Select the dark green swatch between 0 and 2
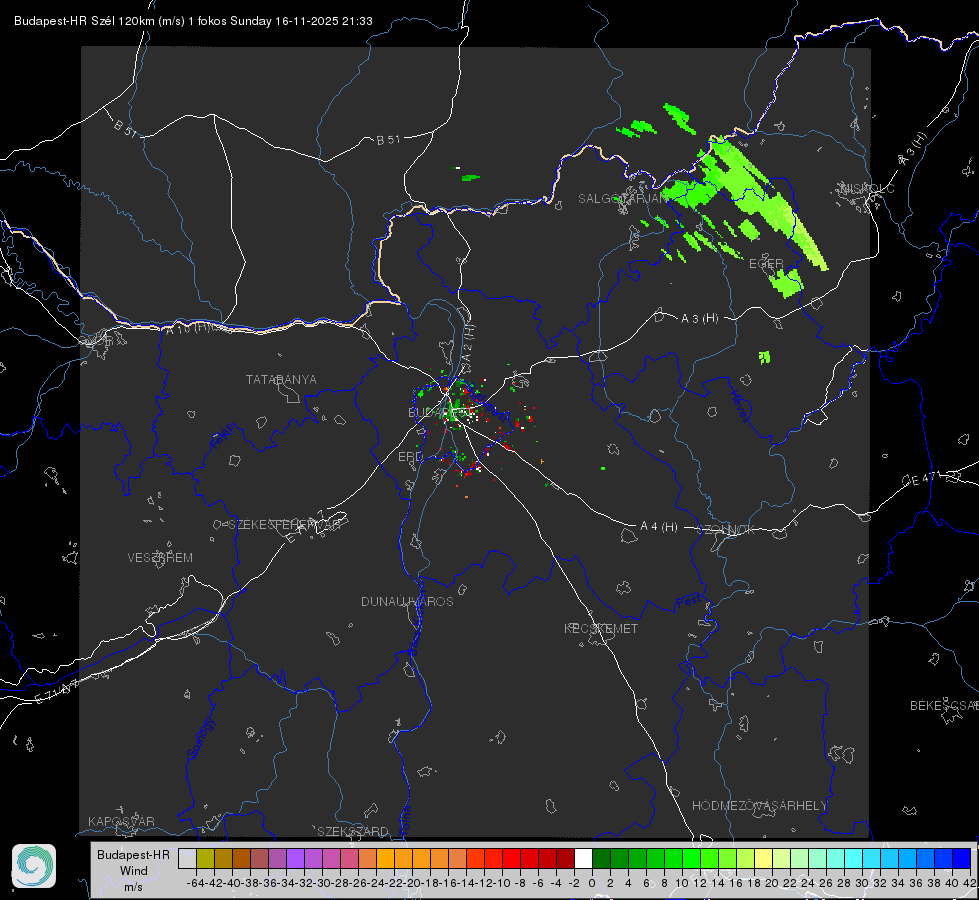This screenshot has height=900, width=979. (x=601, y=858)
